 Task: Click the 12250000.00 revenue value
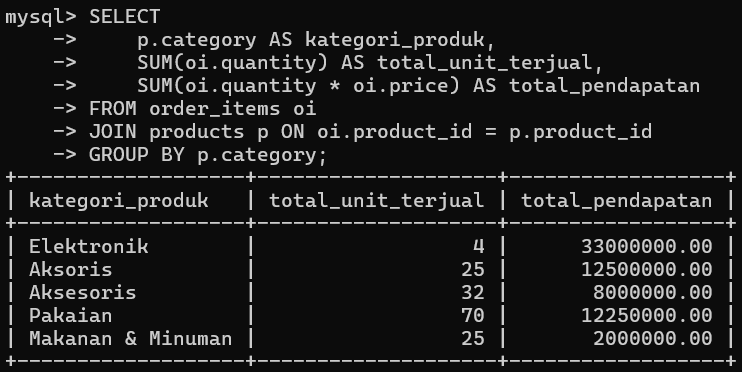pyautogui.click(x=646, y=315)
